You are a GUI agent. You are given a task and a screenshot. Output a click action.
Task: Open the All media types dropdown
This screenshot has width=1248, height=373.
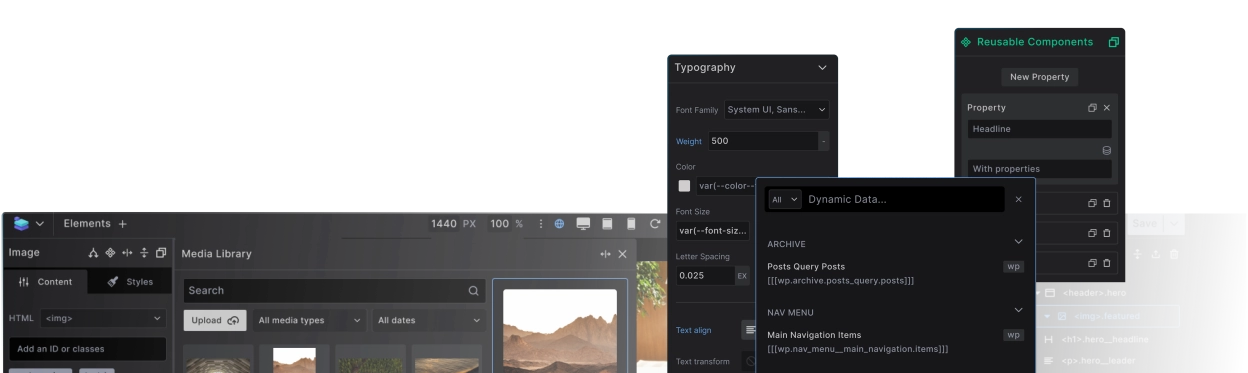tap(309, 320)
